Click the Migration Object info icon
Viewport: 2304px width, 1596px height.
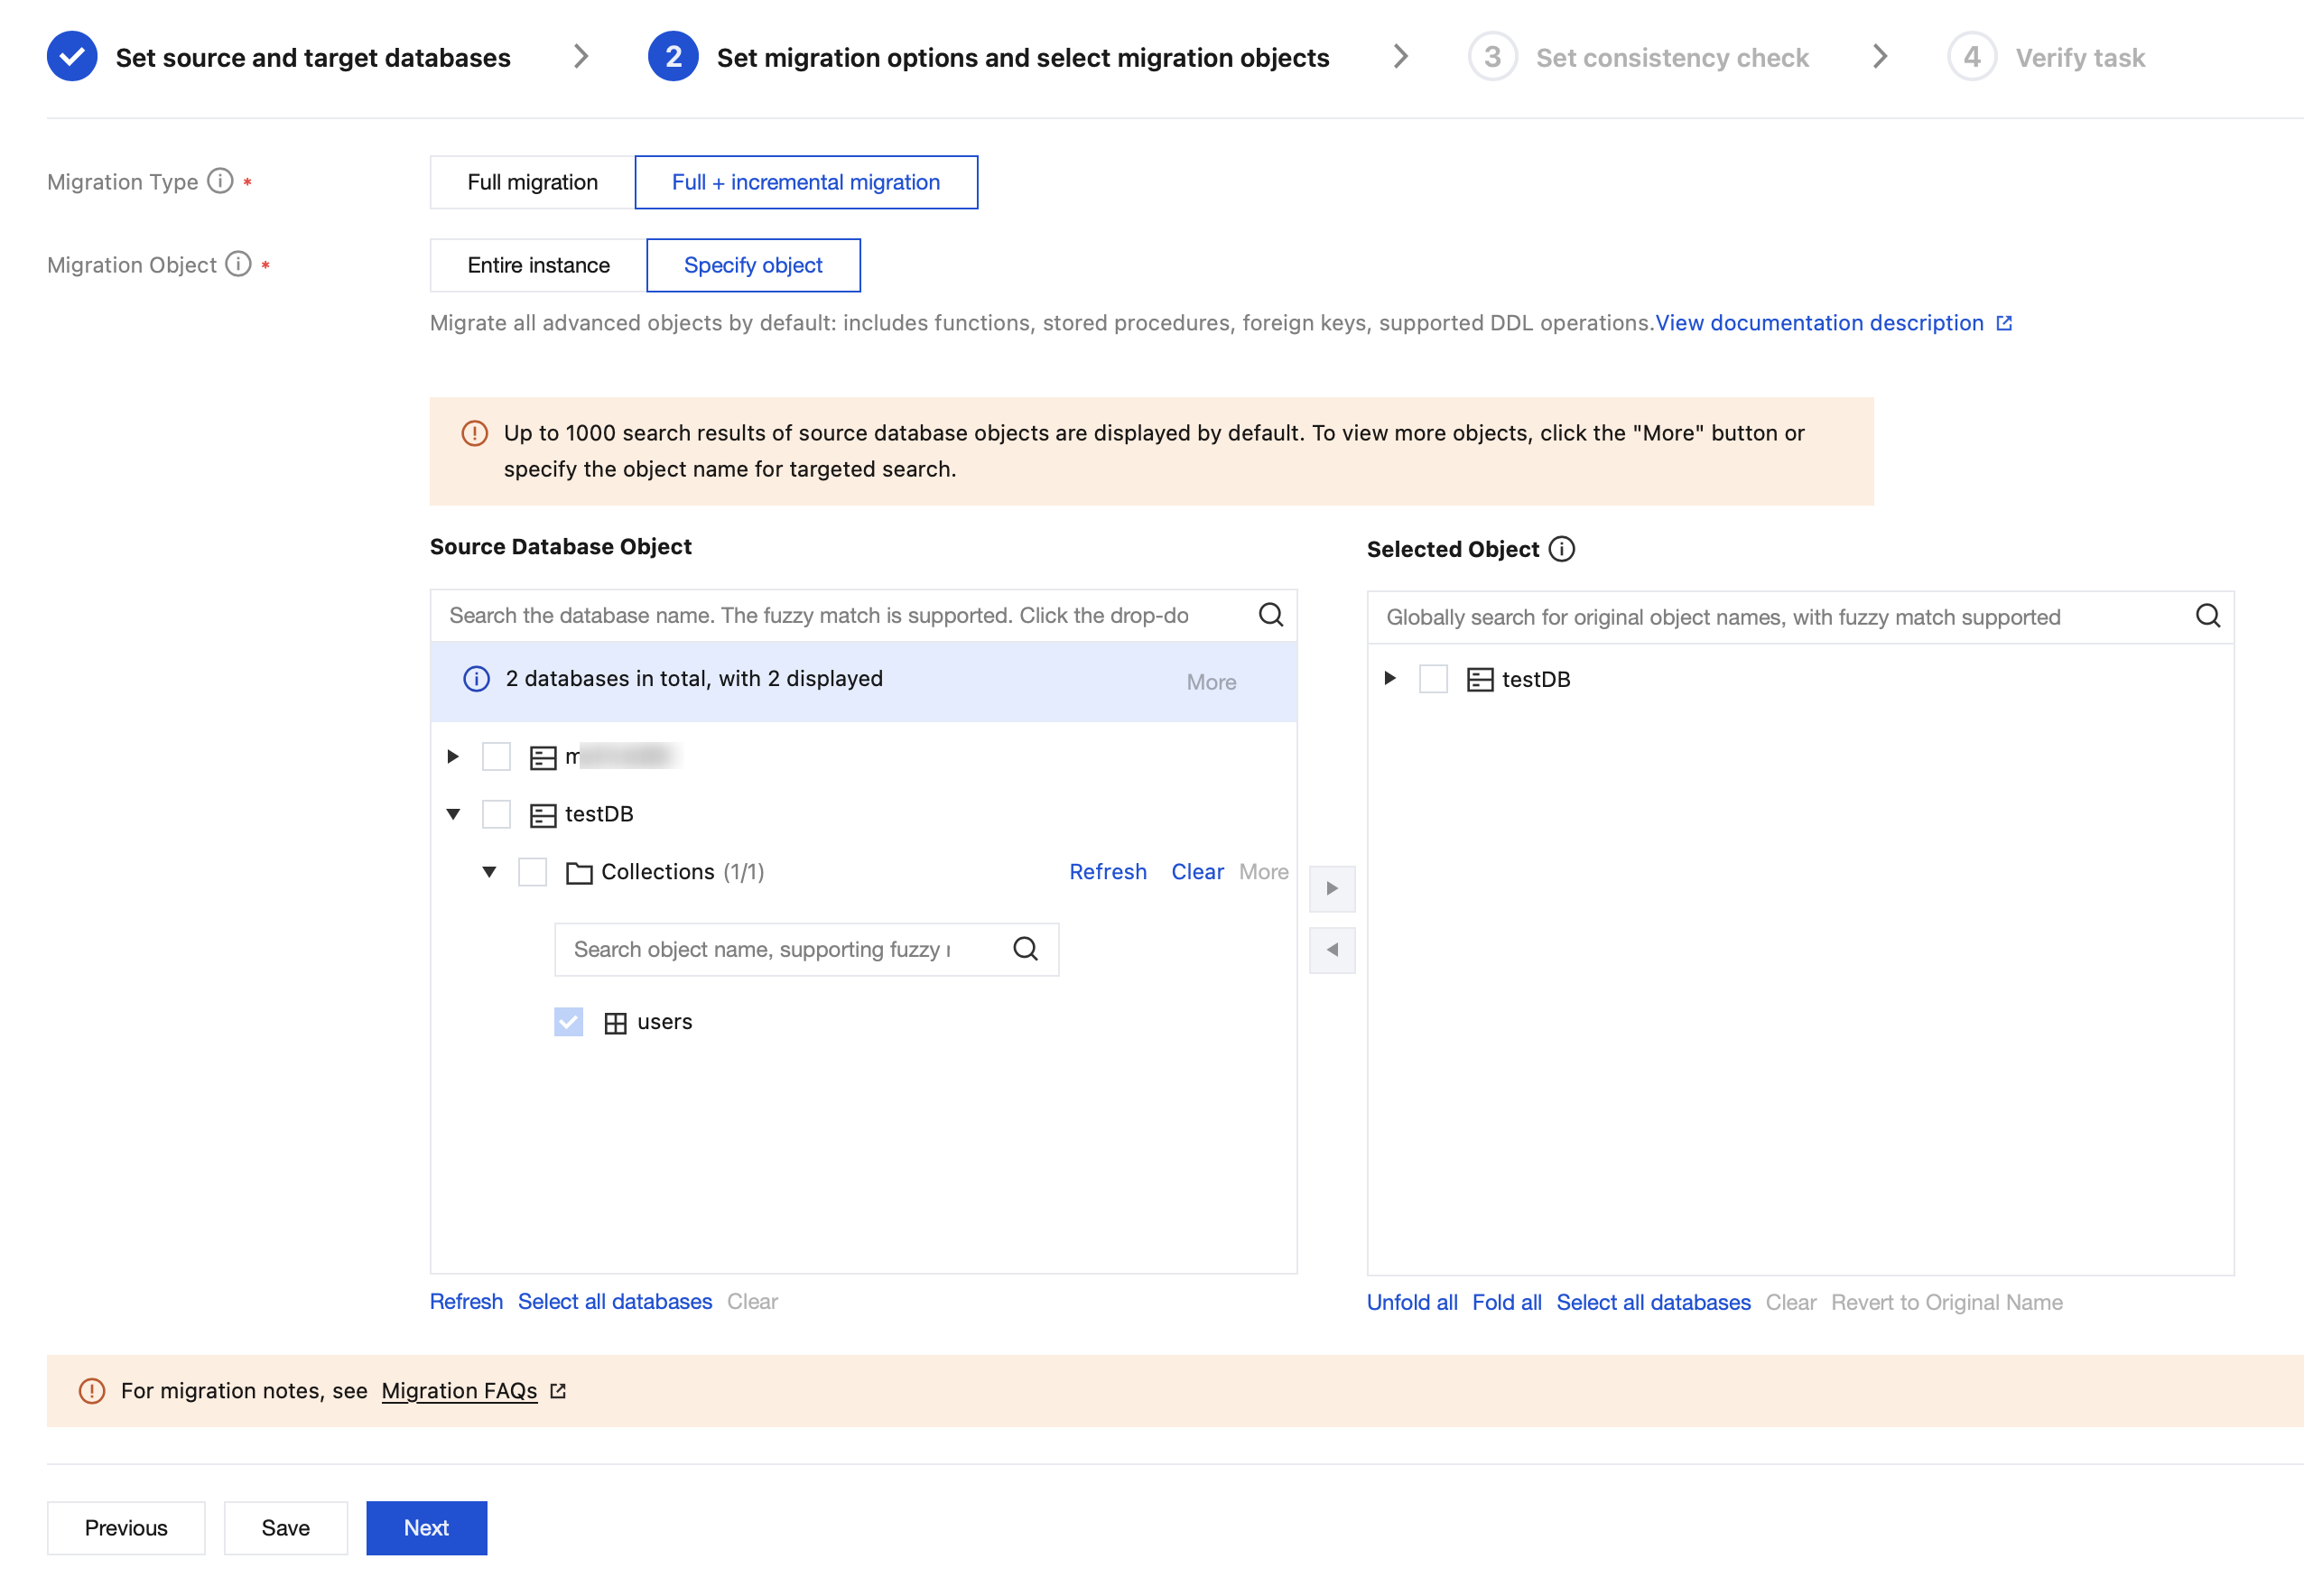click(x=238, y=264)
